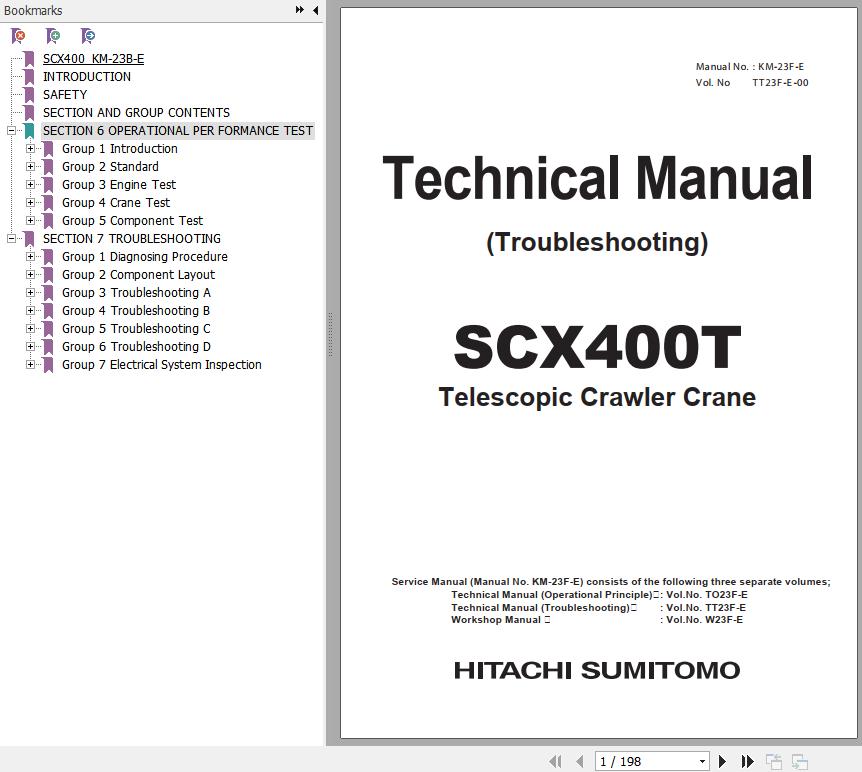Open the page number dropdown showing 1 / 198
The width and height of the screenshot is (862, 772).
click(x=702, y=762)
